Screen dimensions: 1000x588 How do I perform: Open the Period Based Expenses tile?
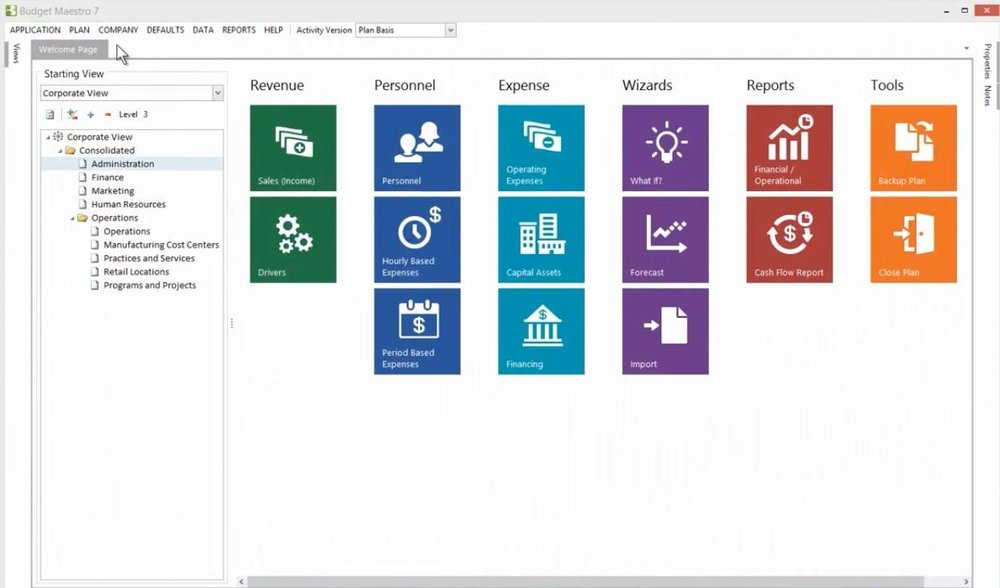pos(417,332)
